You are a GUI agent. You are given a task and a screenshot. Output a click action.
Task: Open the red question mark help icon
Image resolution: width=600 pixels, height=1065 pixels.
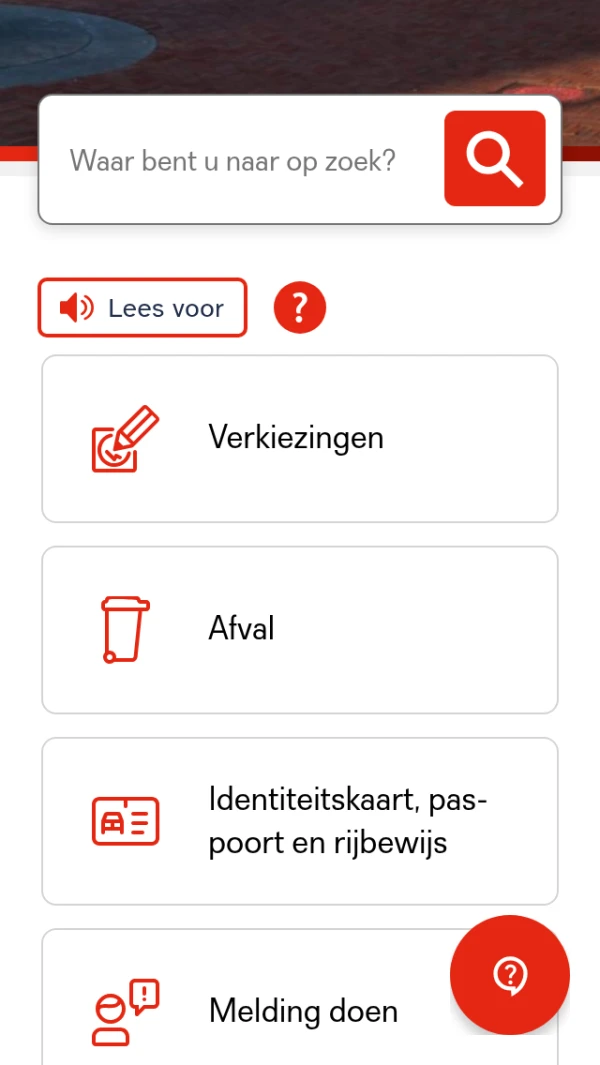(299, 308)
